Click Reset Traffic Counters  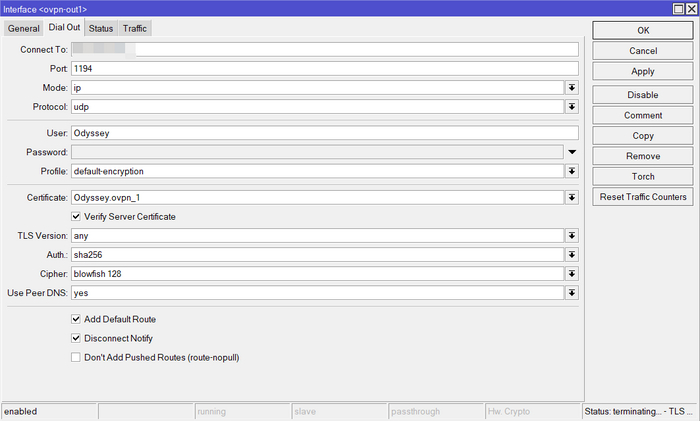643,198
